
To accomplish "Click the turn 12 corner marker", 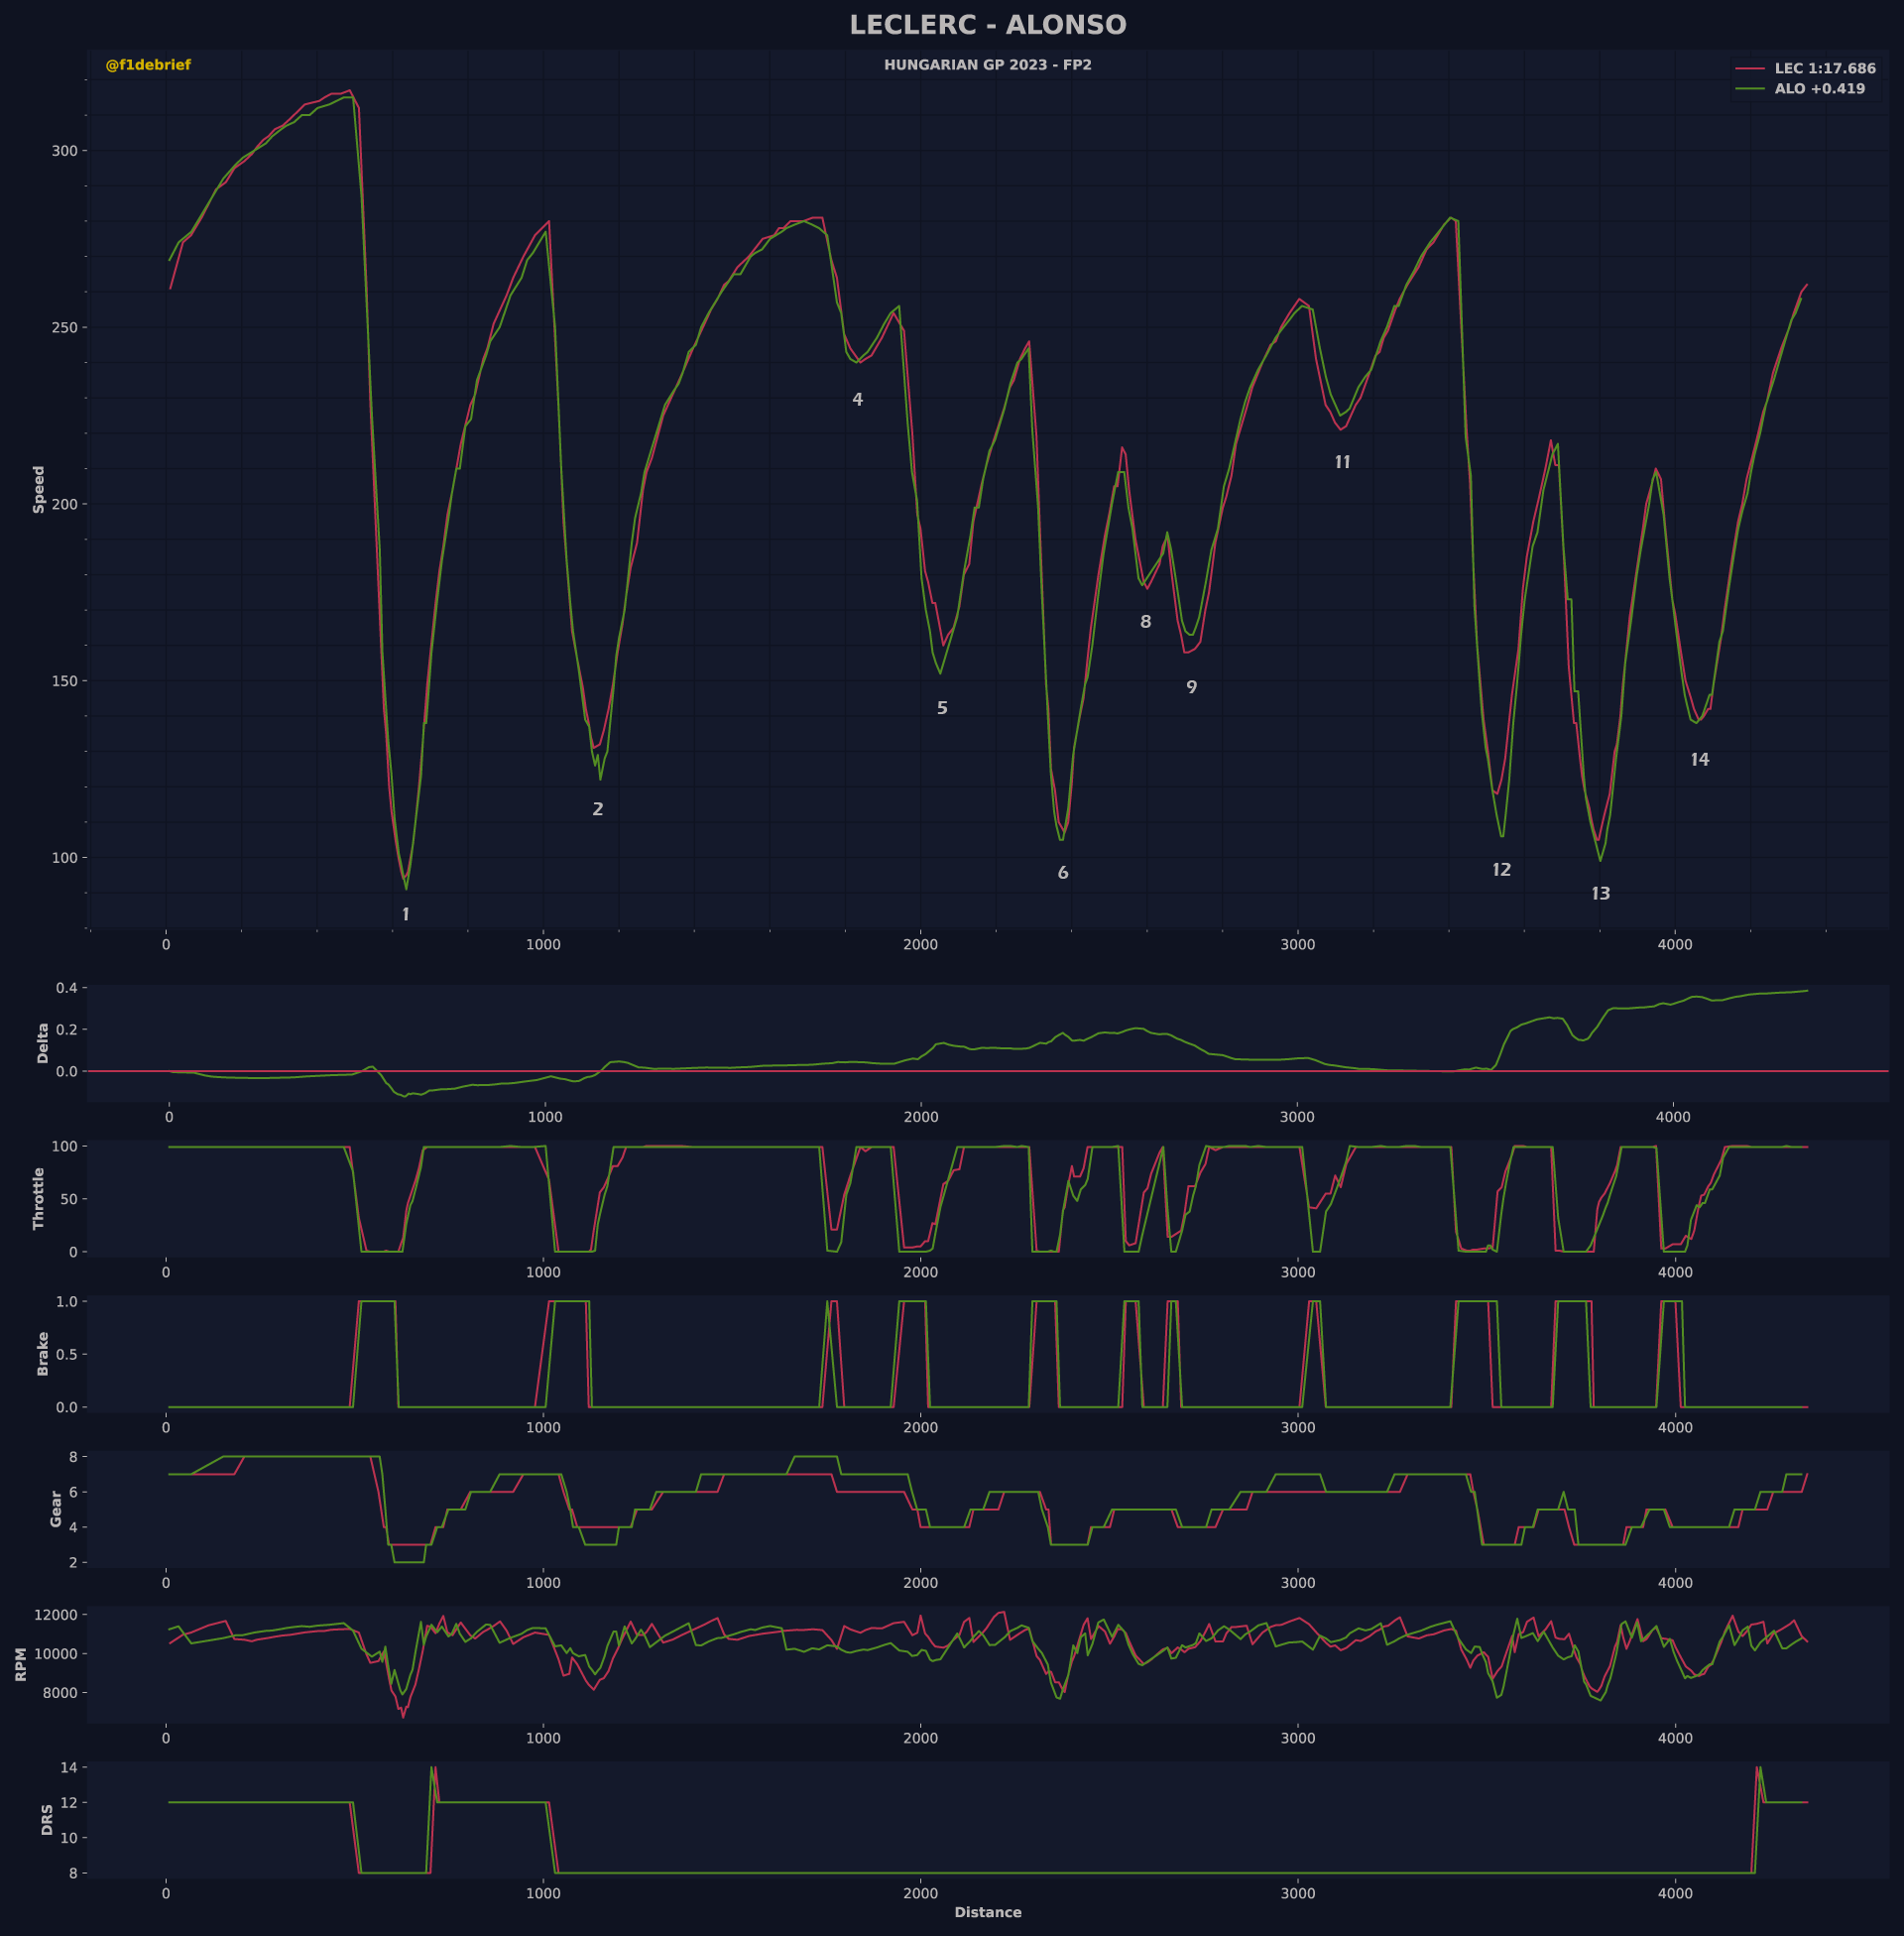I will [x=1501, y=870].
